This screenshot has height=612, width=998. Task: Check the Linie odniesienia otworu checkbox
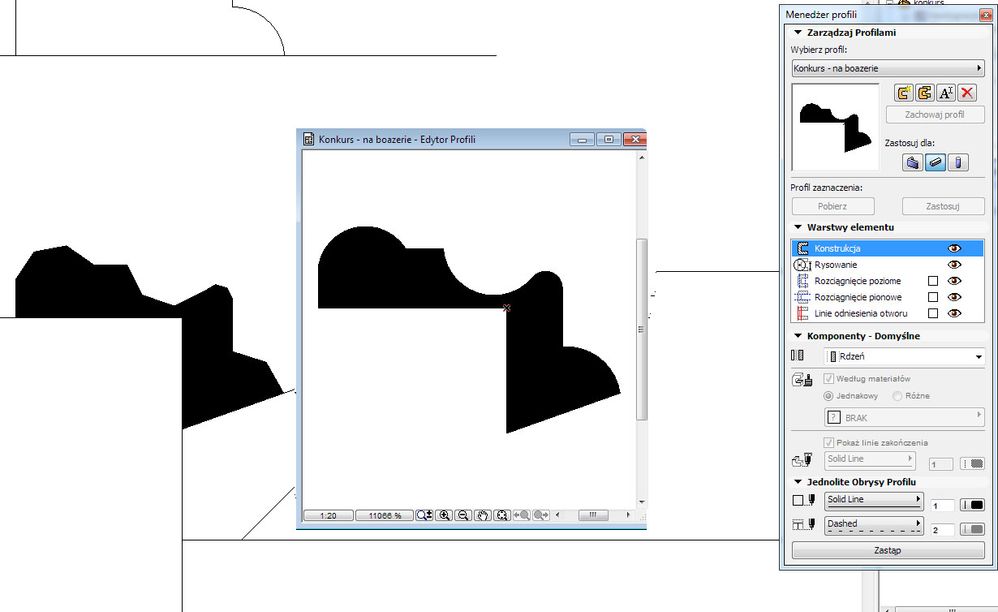pos(933,313)
